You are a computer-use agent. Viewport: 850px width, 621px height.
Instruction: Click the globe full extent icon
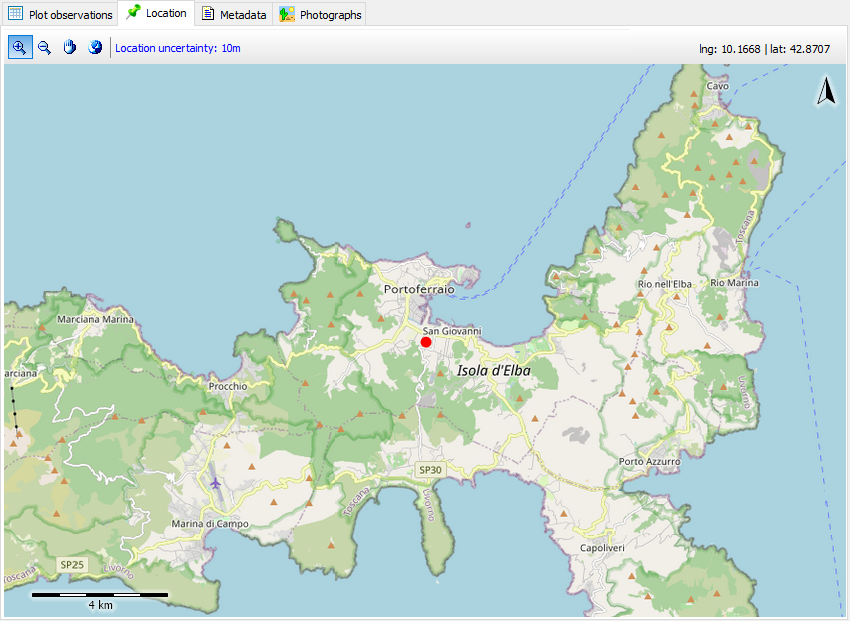pyautogui.click(x=95, y=47)
